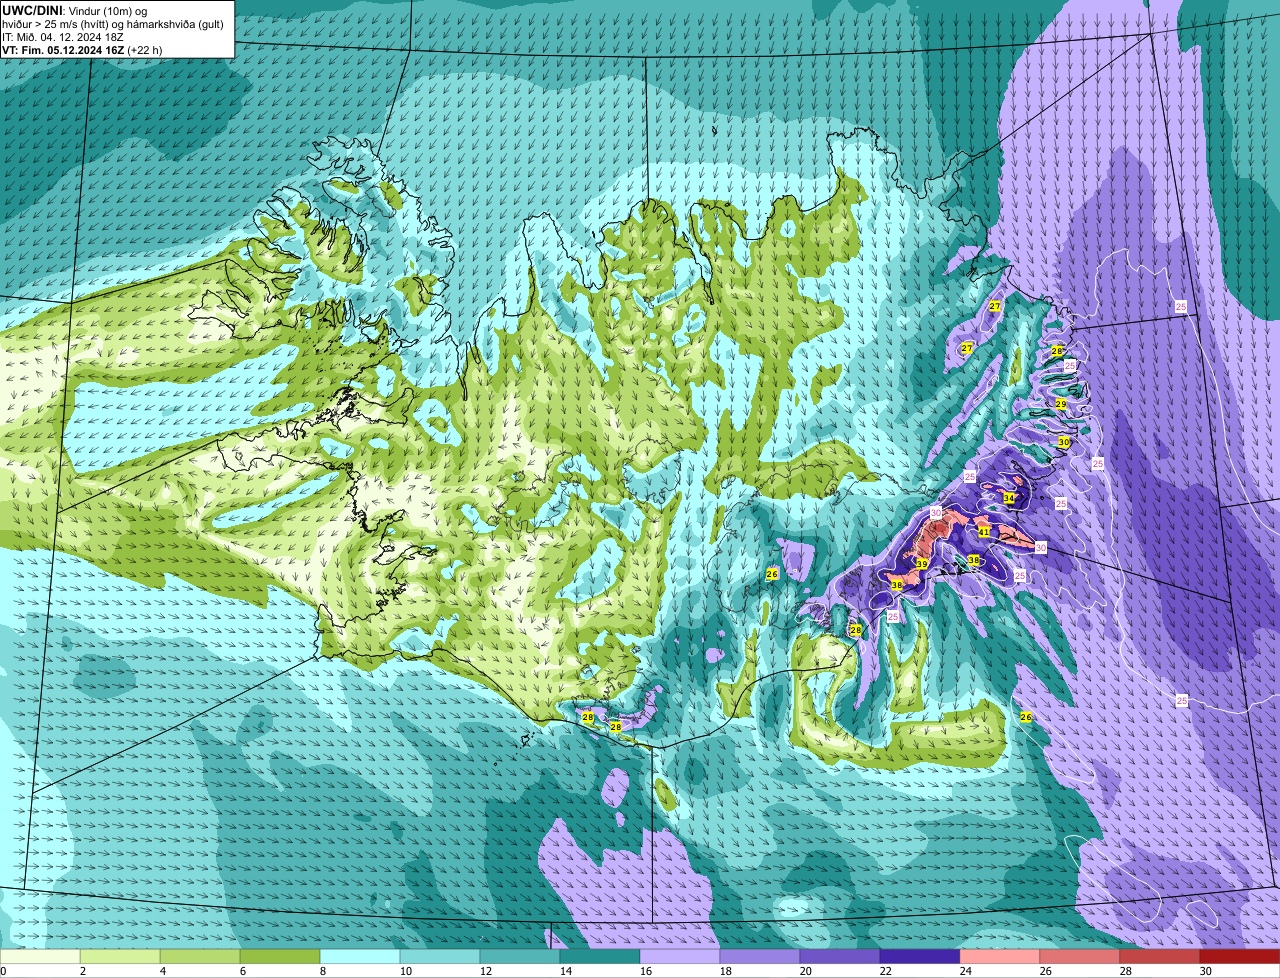Click the yellow 34 gust label

point(1009,498)
